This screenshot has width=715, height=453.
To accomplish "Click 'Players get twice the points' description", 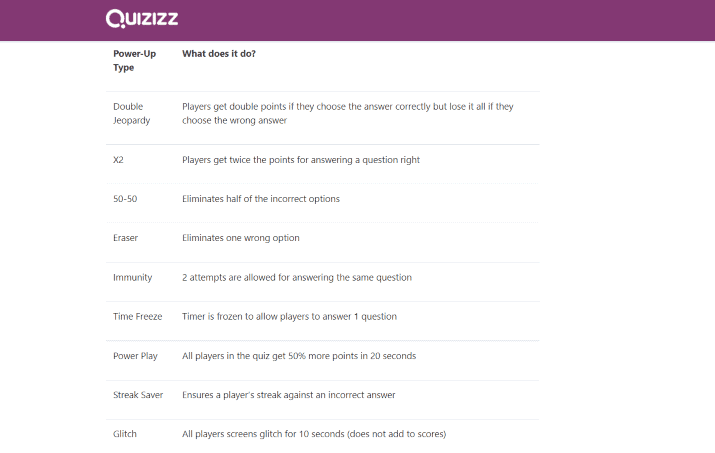I will (x=301, y=160).
